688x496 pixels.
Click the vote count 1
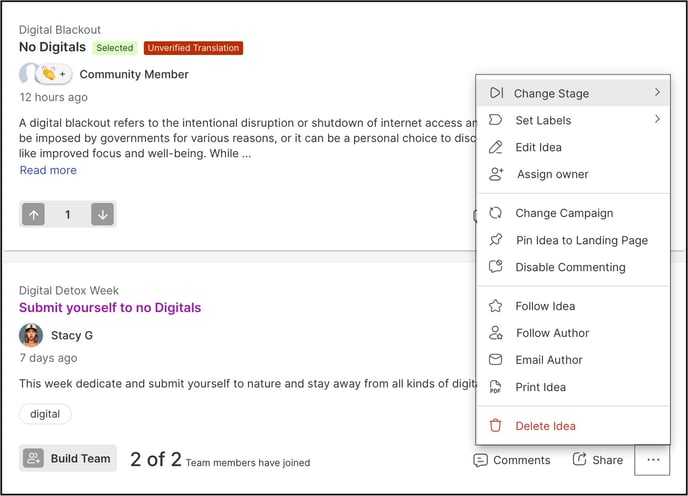[68, 215]
